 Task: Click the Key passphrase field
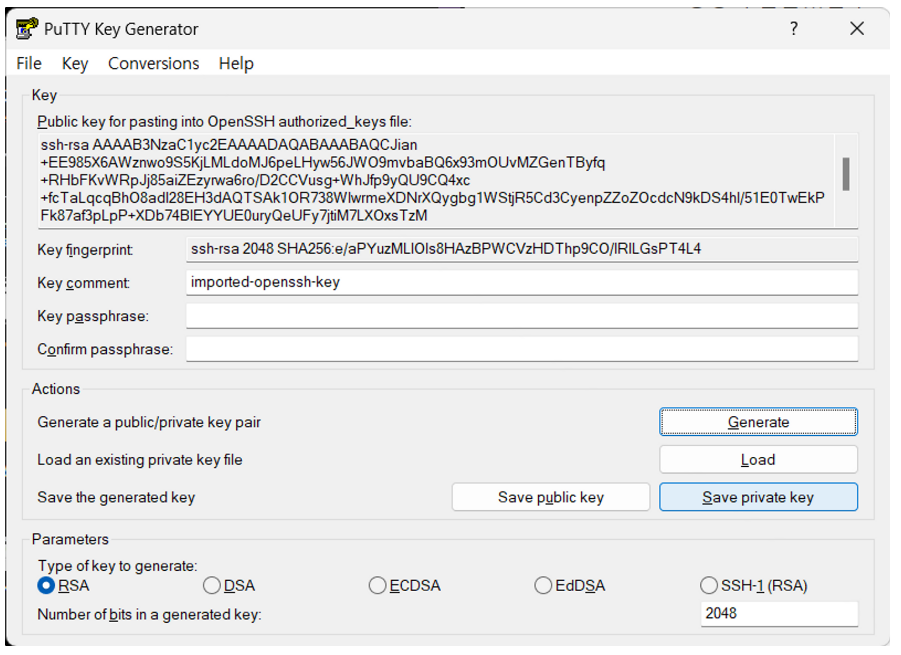click(x=522, y=316)
